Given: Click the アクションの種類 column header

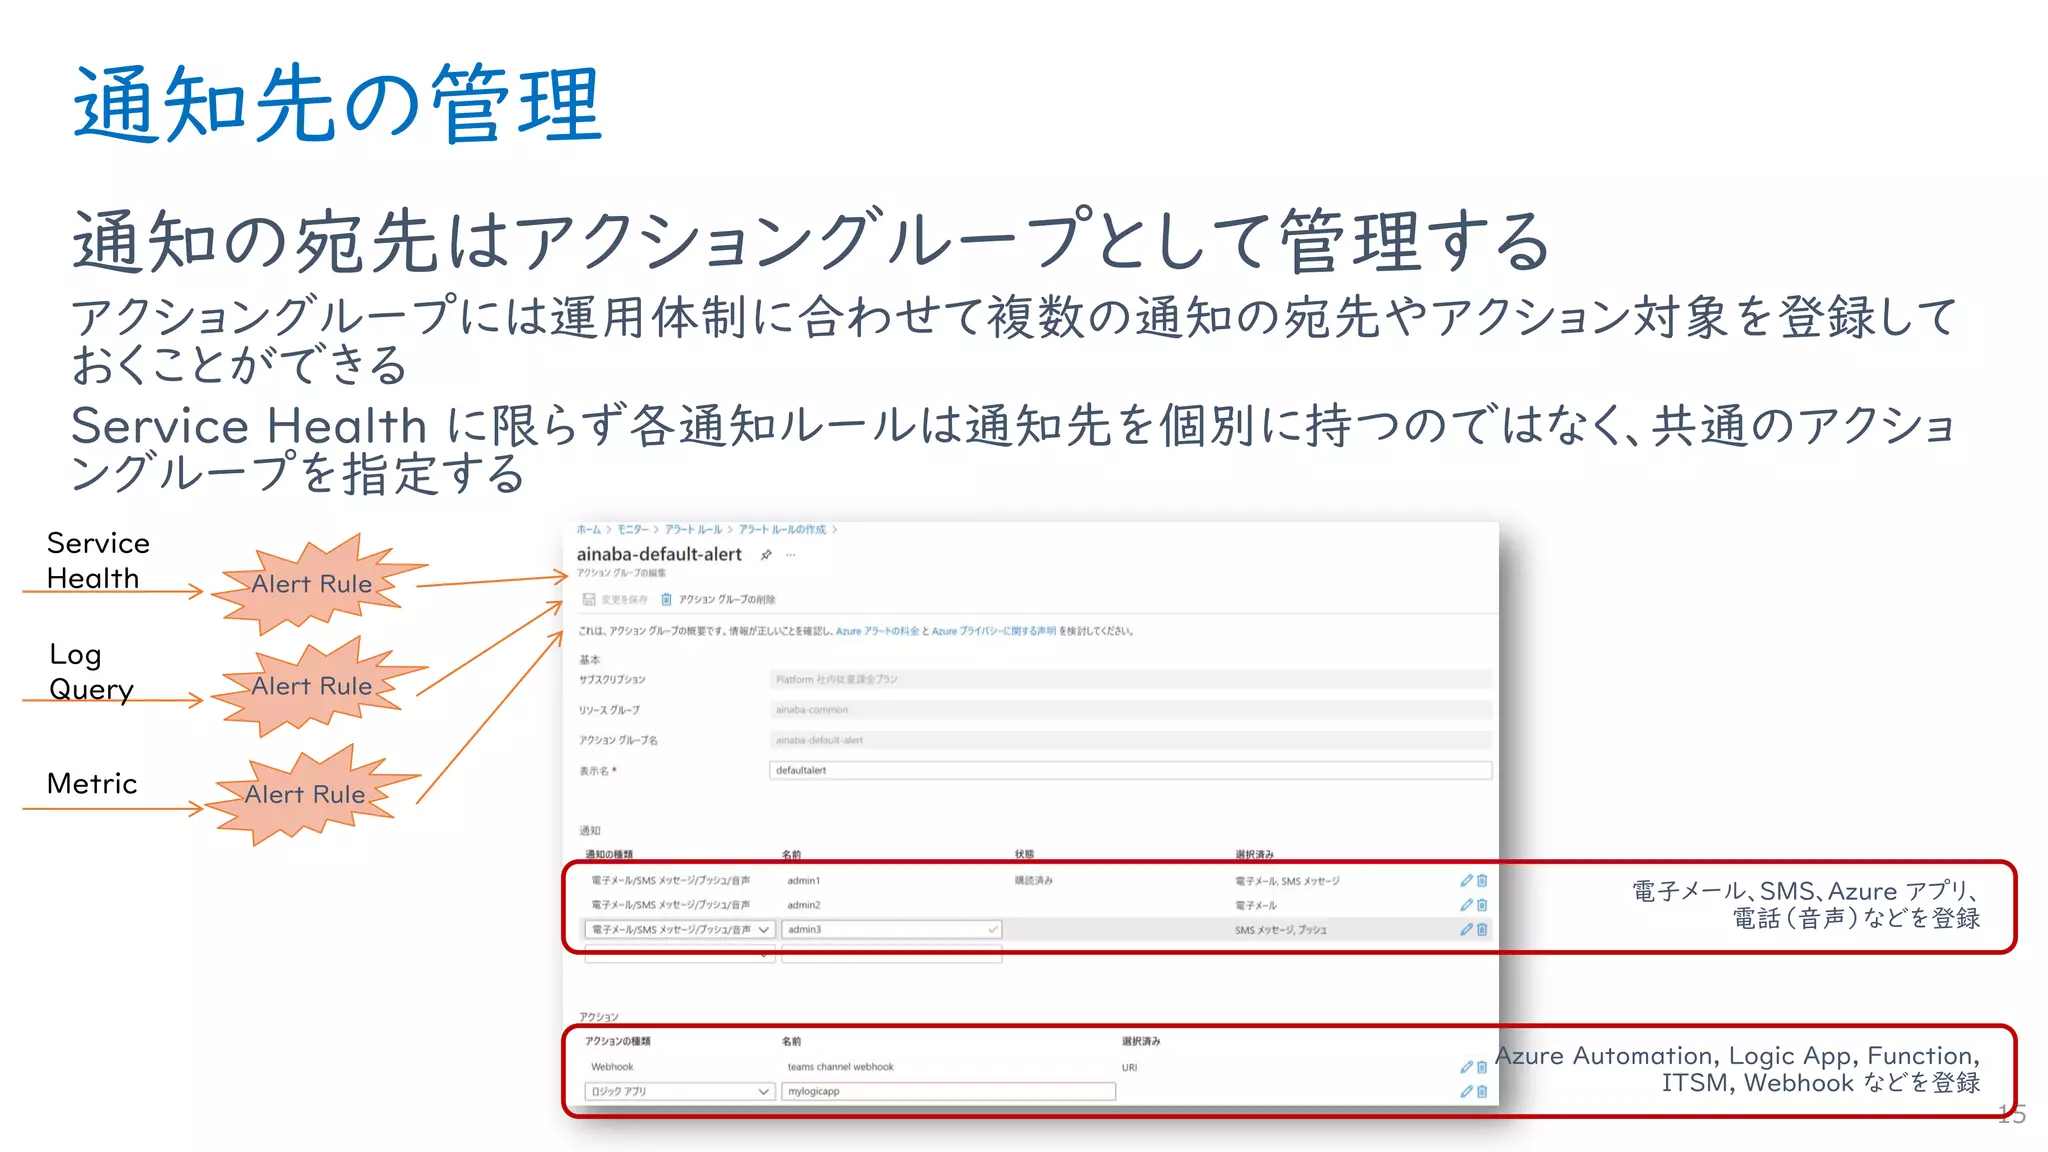Looking at the screenshot, I should pyautogui.click(x=617, y=1041).
